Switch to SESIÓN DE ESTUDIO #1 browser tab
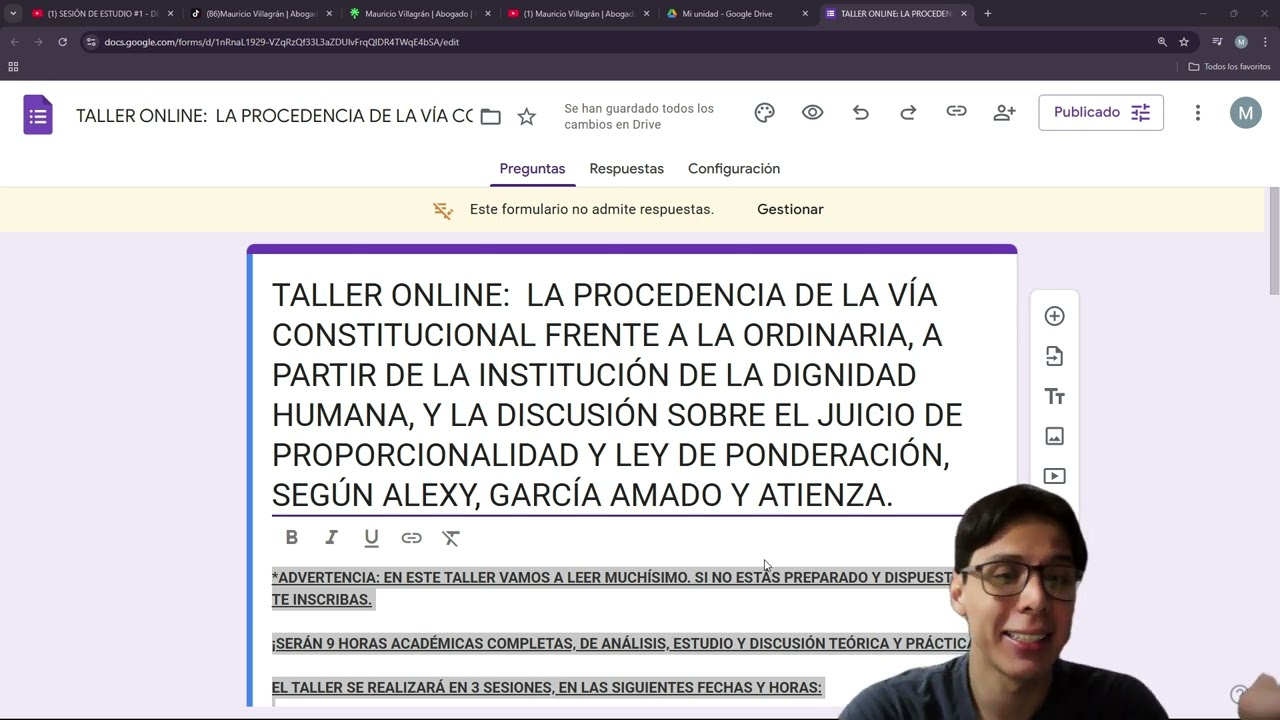 [103, 14]
